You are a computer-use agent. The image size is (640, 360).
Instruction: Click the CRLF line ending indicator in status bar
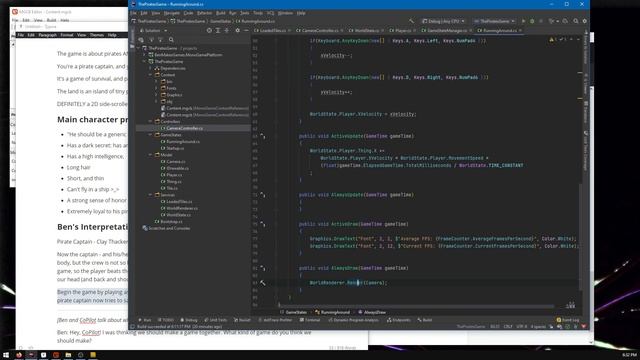(508, 327)
